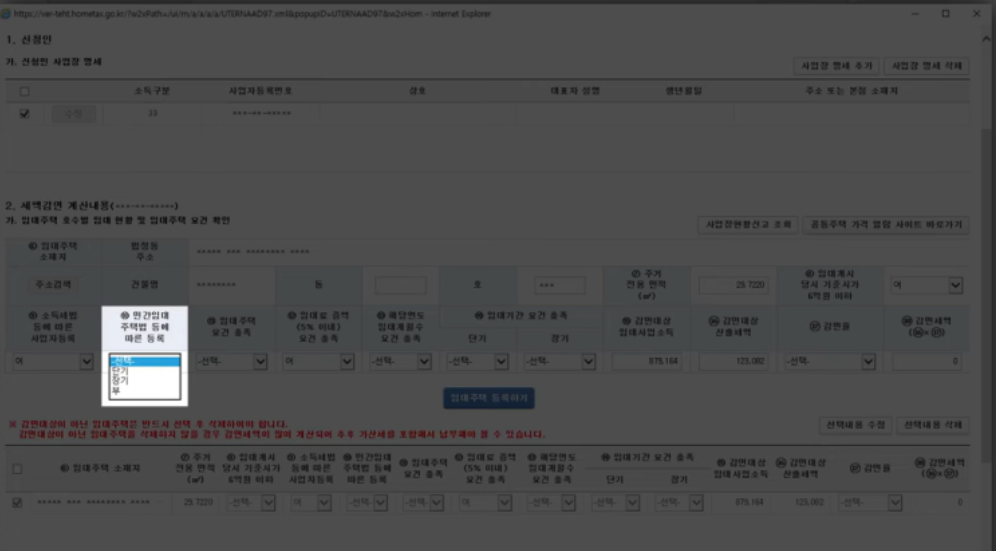Select the masked 사업자등록번호 cell in the applicant row
This screenshot has height=551, width=996.
261,114
